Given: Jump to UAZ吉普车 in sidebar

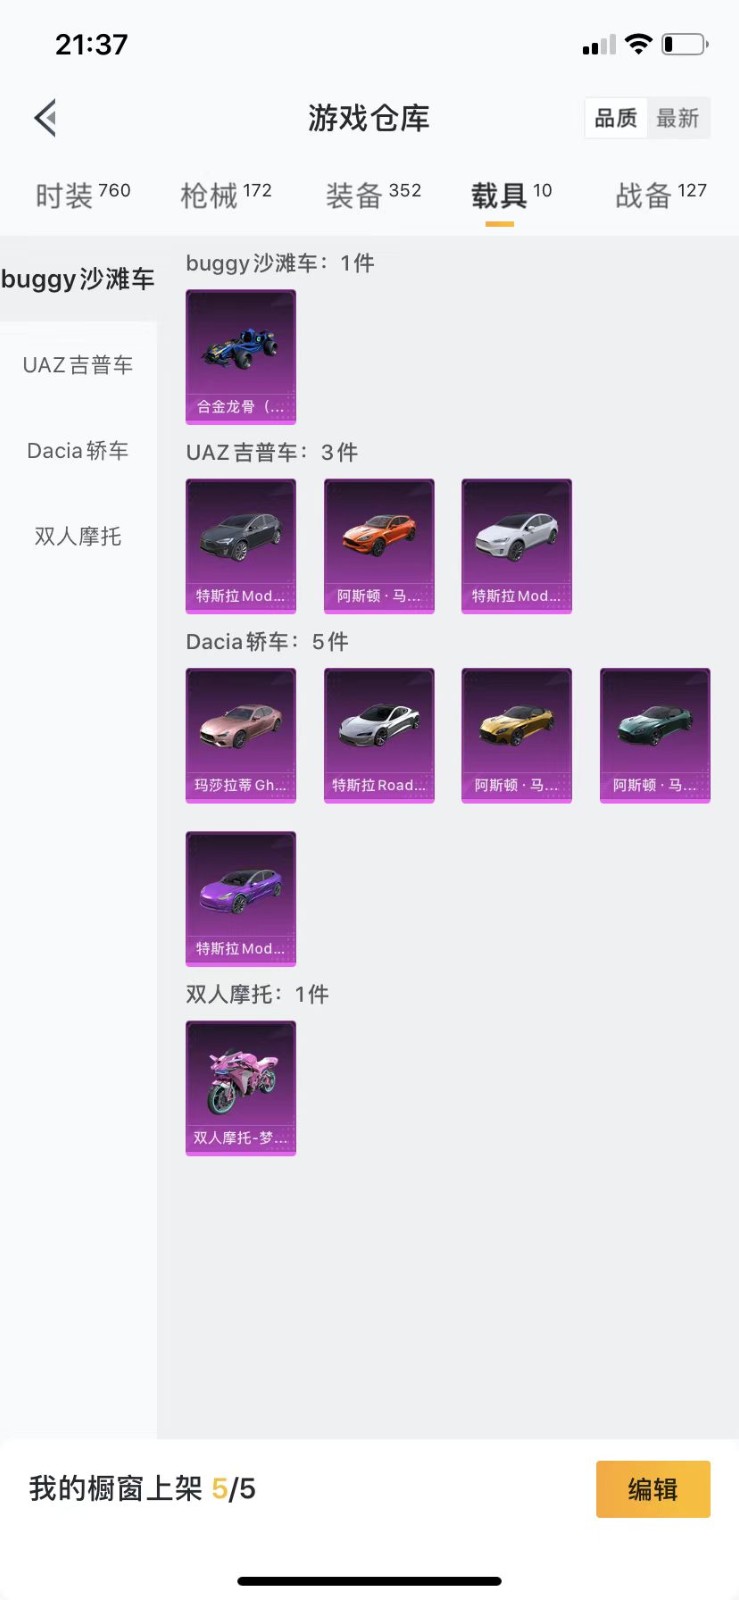Looking at the screenshot, I should [78, 365].
